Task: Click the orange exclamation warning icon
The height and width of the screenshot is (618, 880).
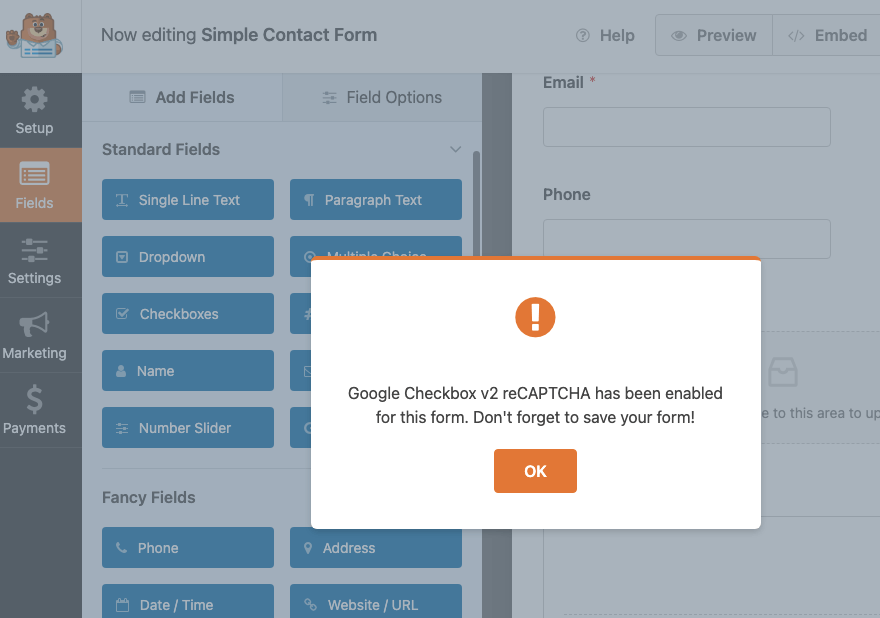Action: (x=535, y=317)
